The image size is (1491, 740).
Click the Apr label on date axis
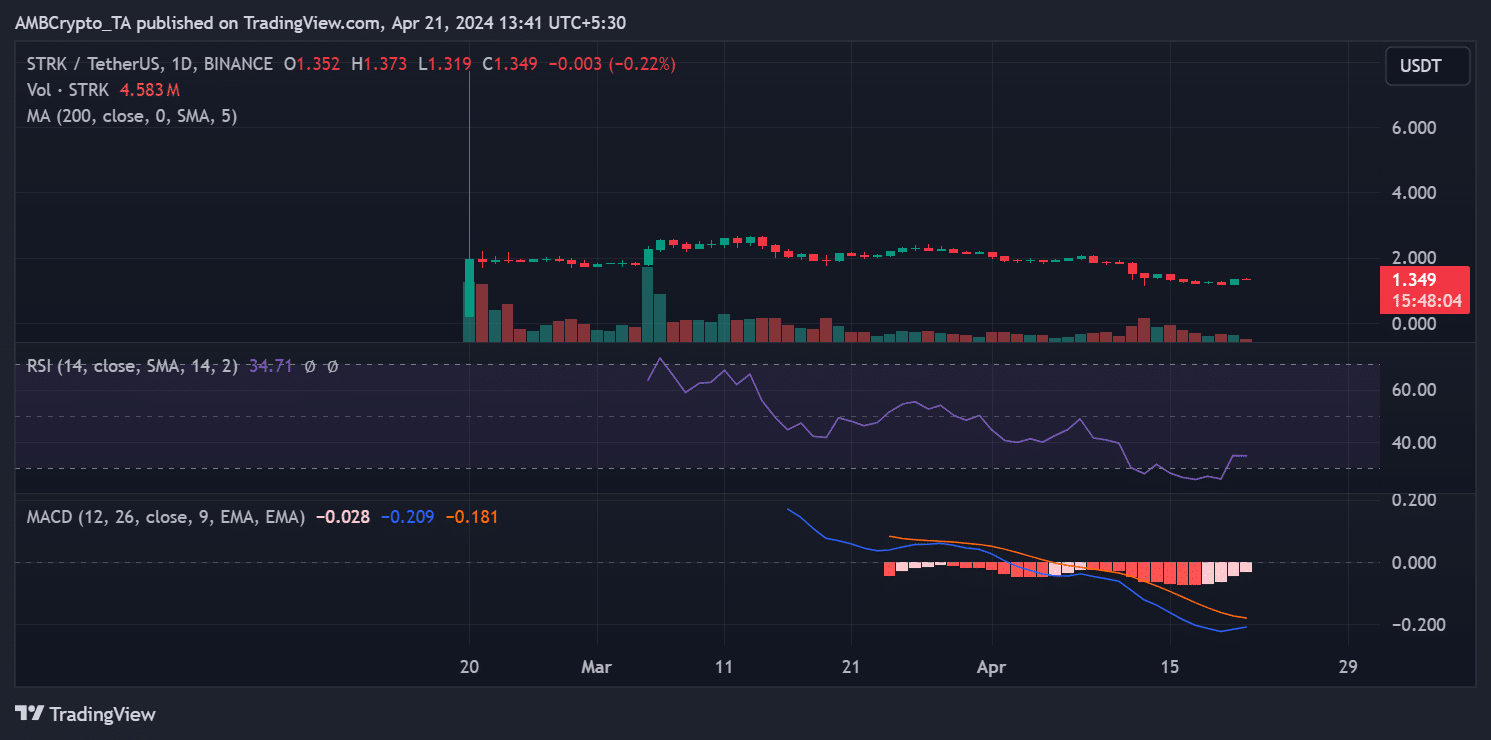click(x=993, y=666)
